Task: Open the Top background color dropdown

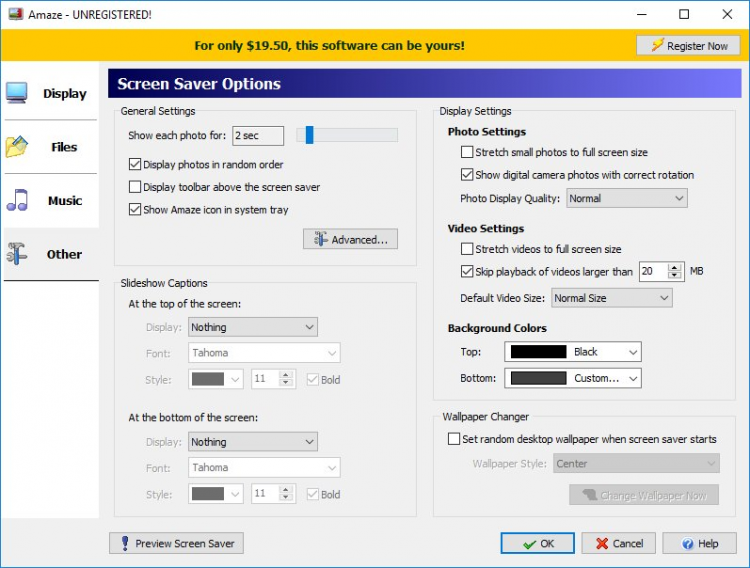Action: [x=573, y=352]
